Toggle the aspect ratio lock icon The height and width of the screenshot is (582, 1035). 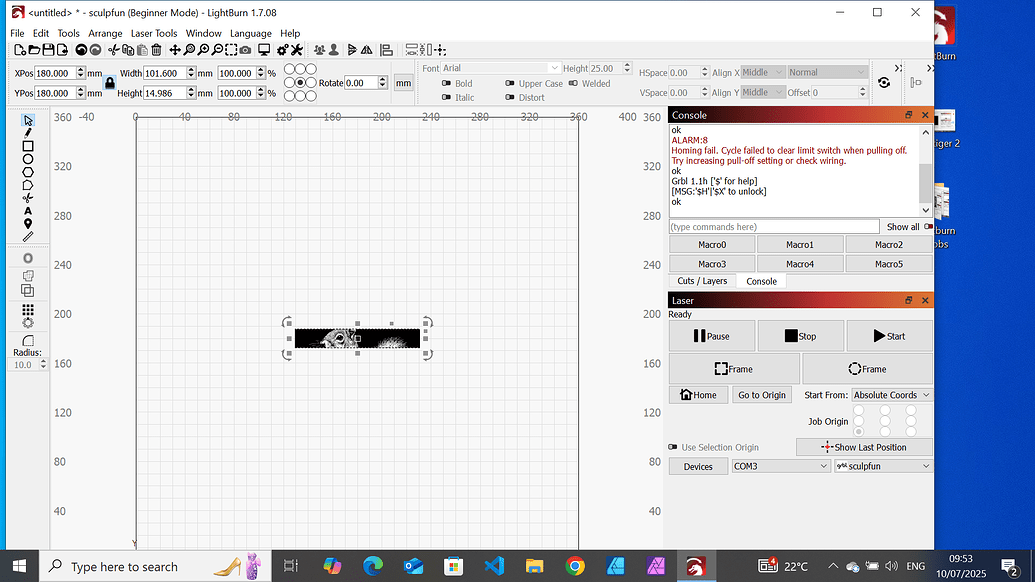110,83
